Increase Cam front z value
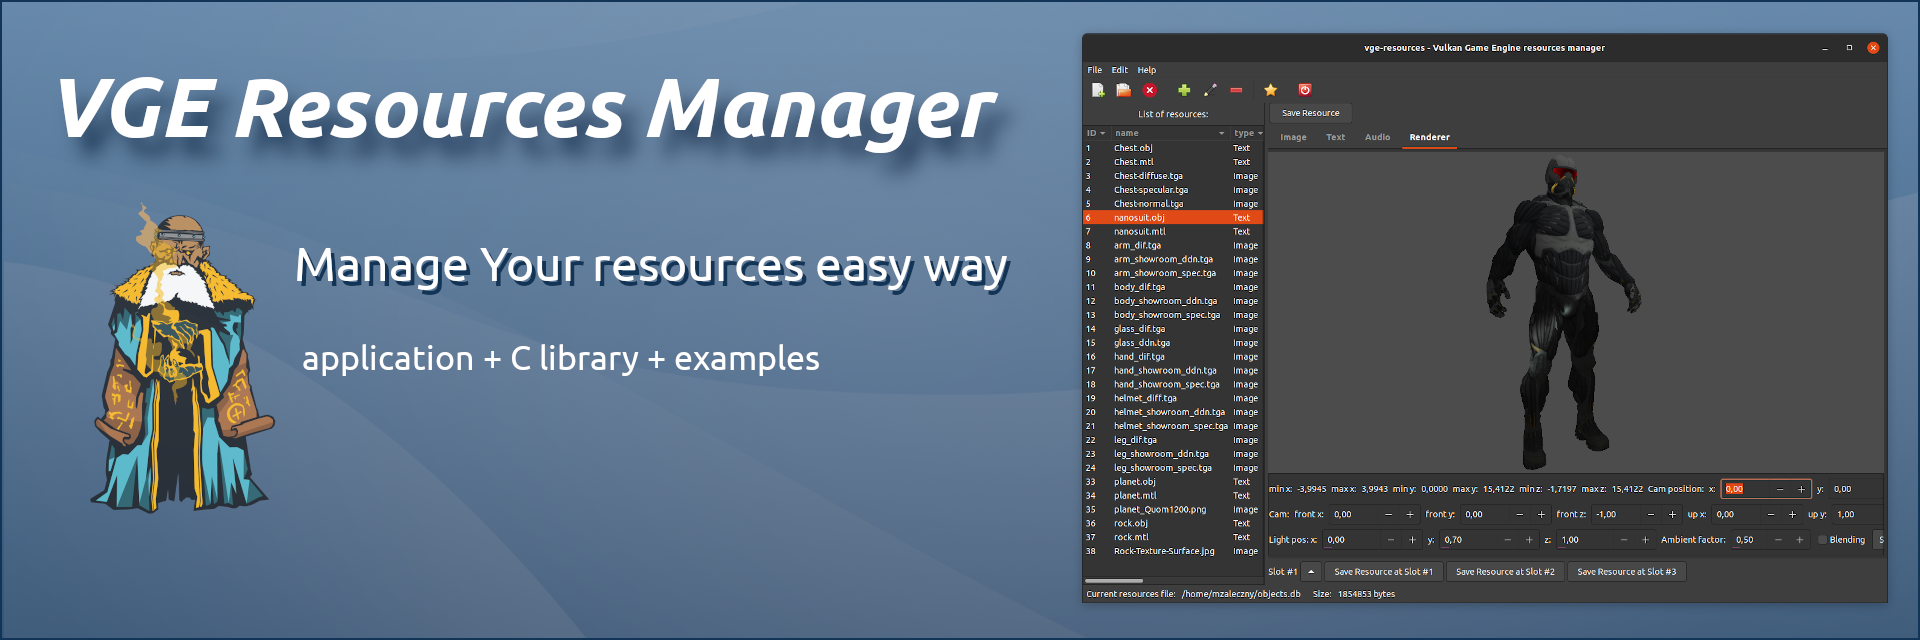The image size is (1920, 640). pos(1672,514)
